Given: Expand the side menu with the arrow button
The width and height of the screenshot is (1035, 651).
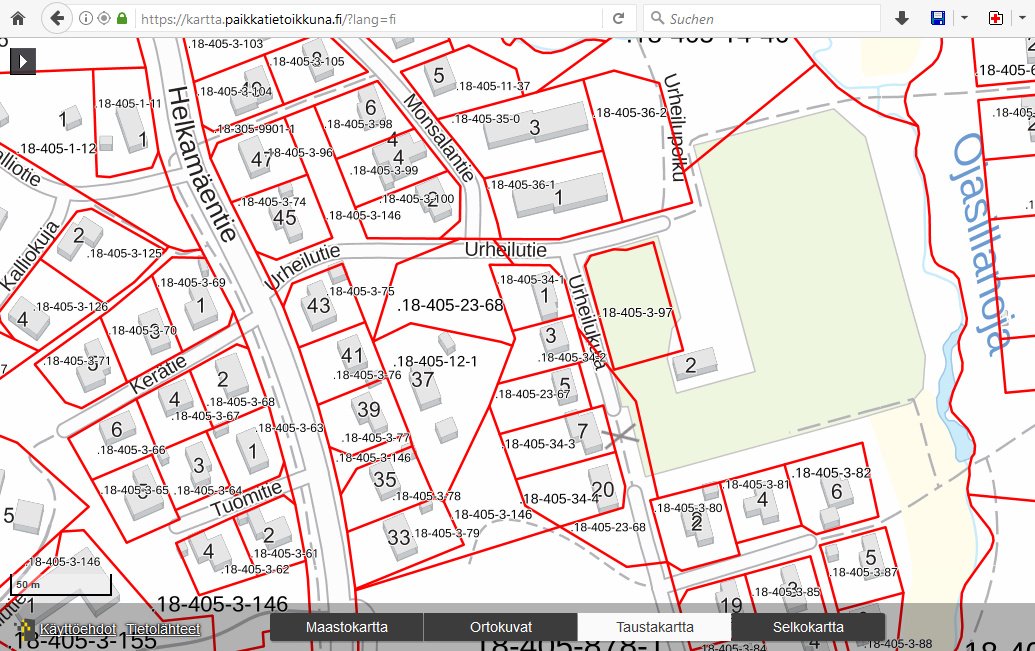Looking at the screenshot, I should point(23,60).
